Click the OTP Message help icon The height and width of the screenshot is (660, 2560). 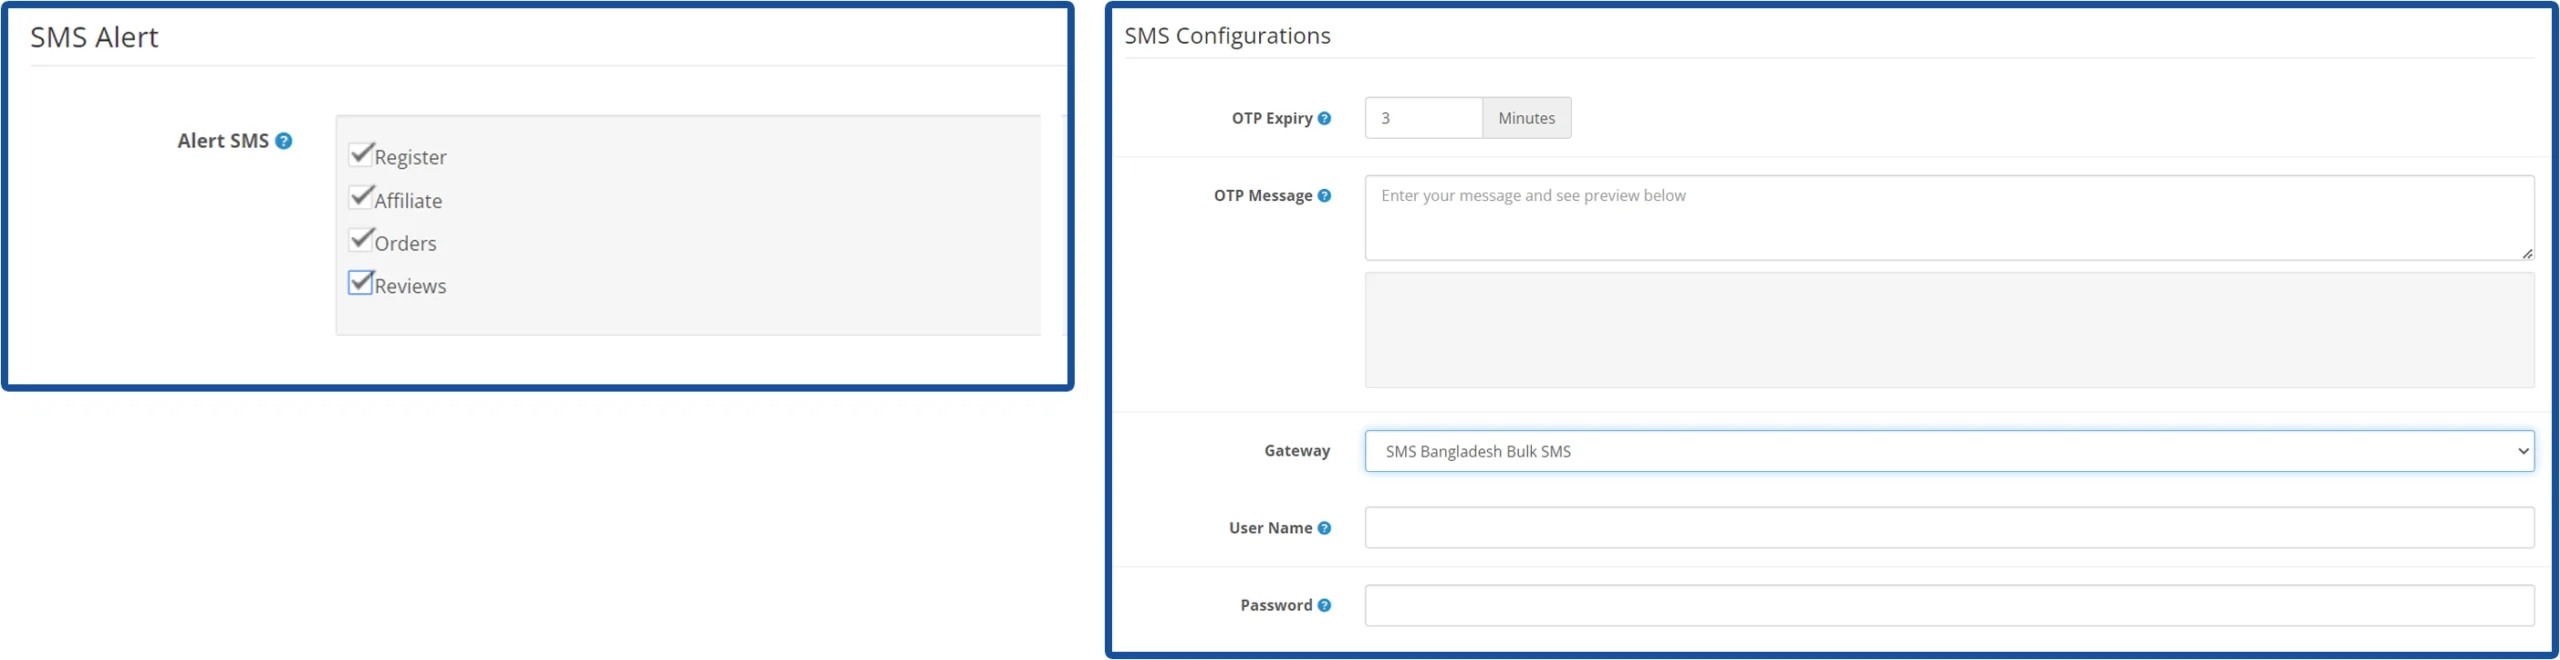pyautogui.click(x=1324, y=196)
